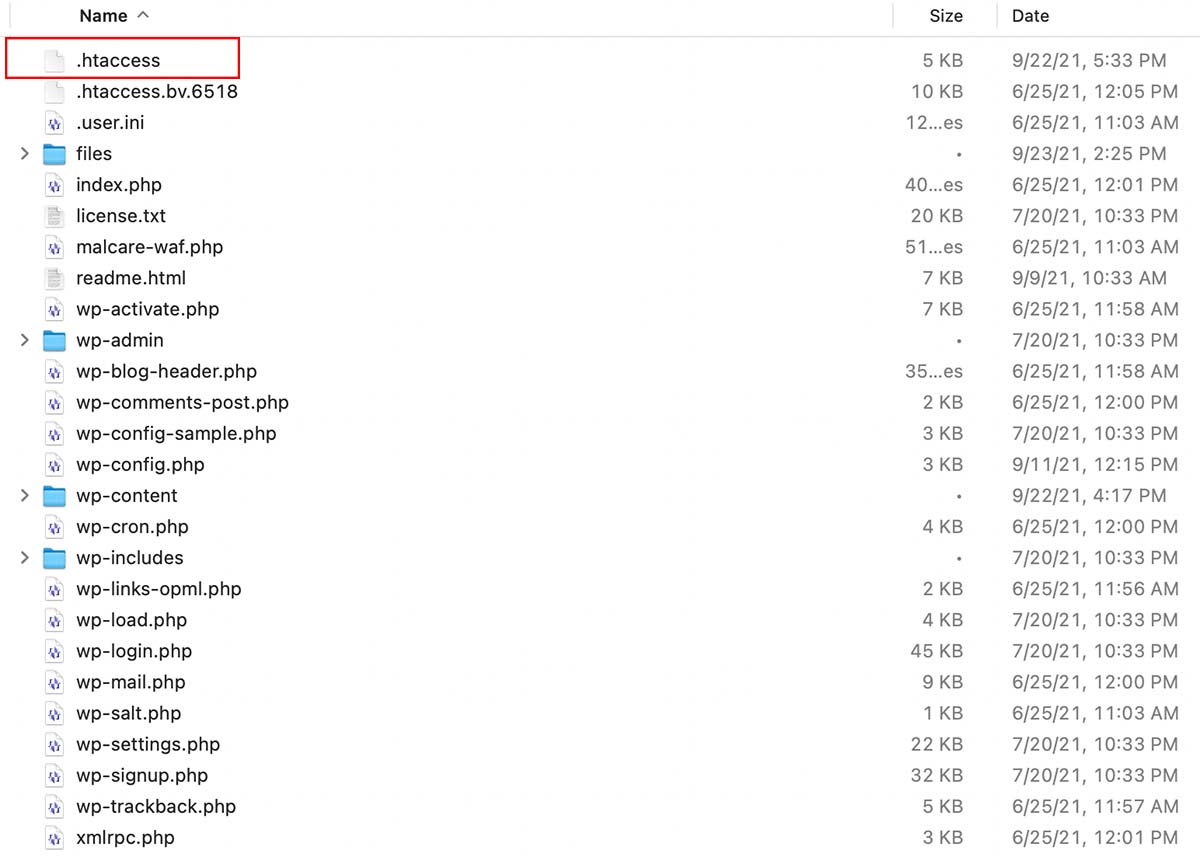Select the .user.ini file name
This screenshot has width=1200, height=861.
(x=110, y=122)
